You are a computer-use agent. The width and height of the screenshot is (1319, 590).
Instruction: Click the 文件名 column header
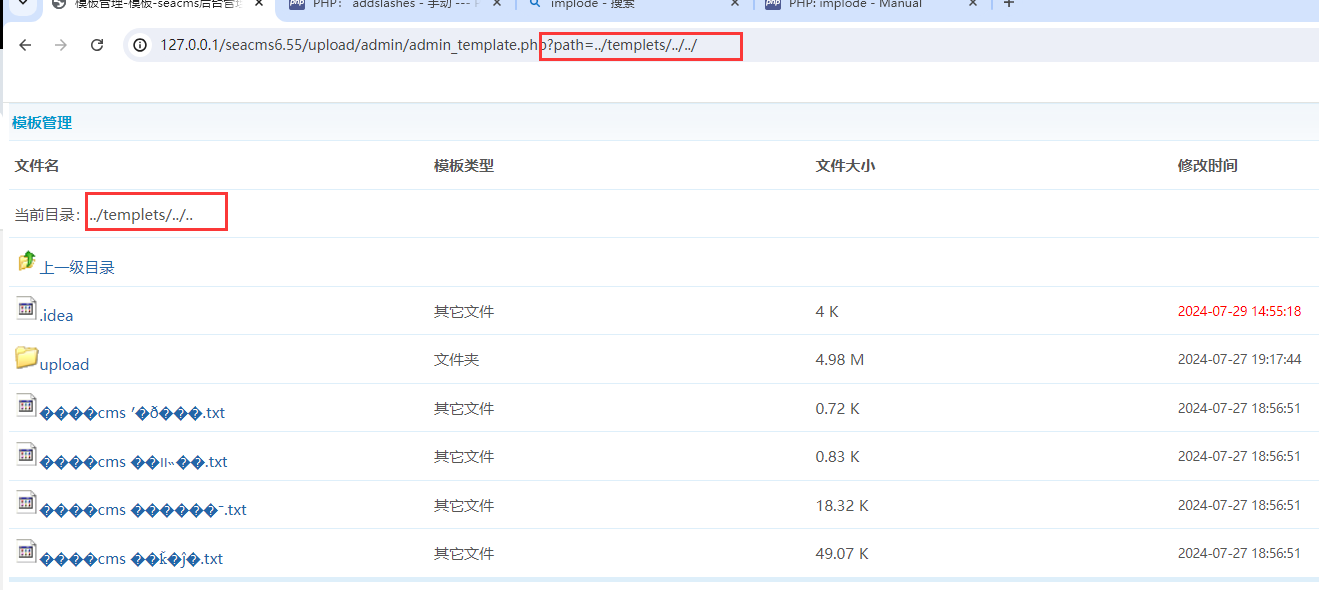[37, 166]
